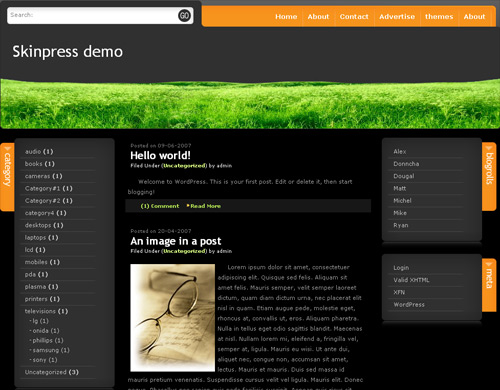Open the samsung subcategory

click(46, 350)
